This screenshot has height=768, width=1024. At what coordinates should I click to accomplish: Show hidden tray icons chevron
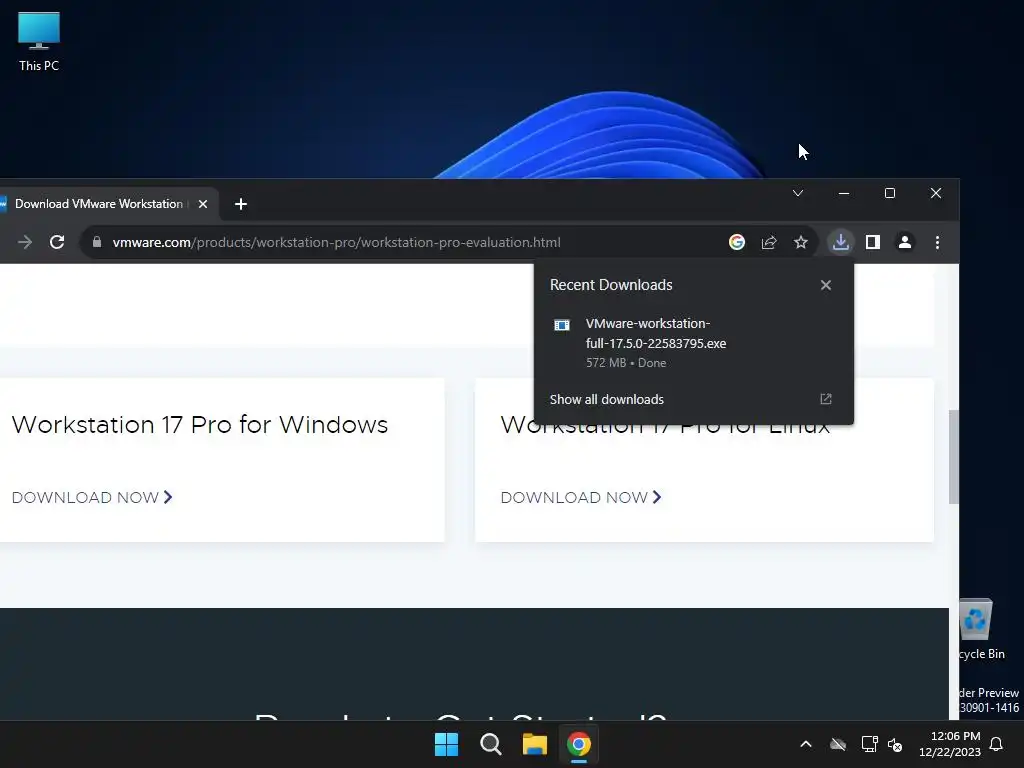coord(806,744)
